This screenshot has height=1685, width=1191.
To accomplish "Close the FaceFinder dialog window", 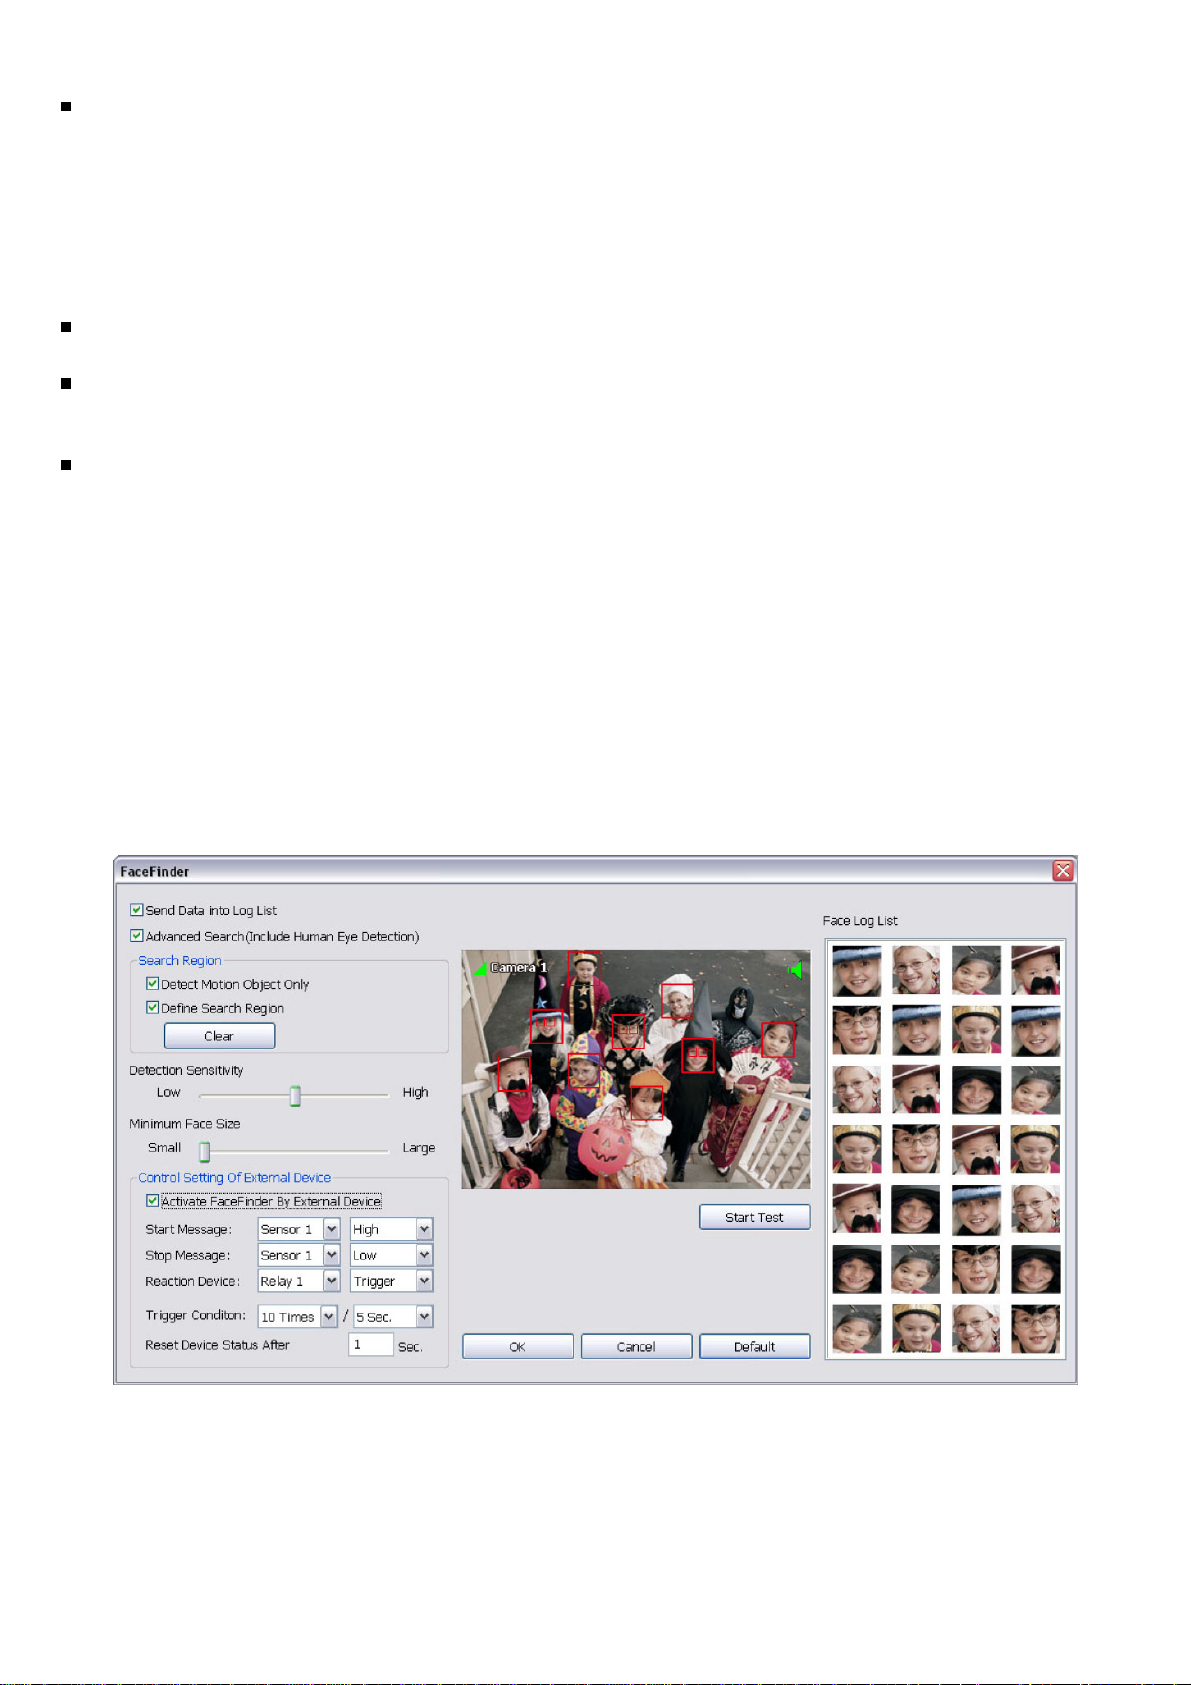I will coord(1062,871).
